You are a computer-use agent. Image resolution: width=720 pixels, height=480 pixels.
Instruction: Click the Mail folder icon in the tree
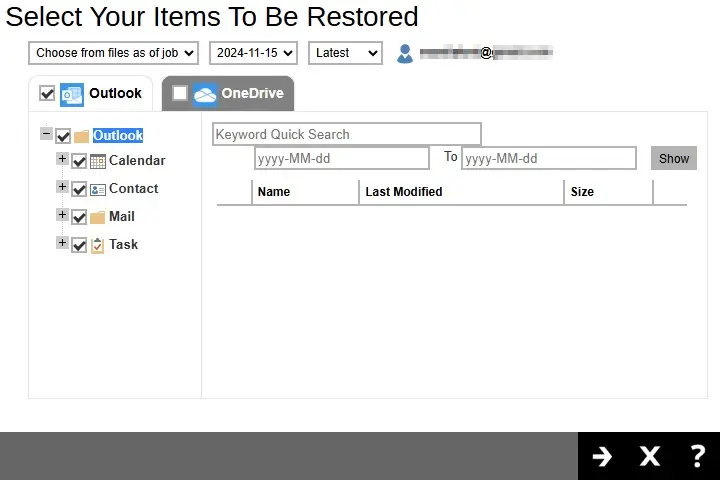point(98,217)
